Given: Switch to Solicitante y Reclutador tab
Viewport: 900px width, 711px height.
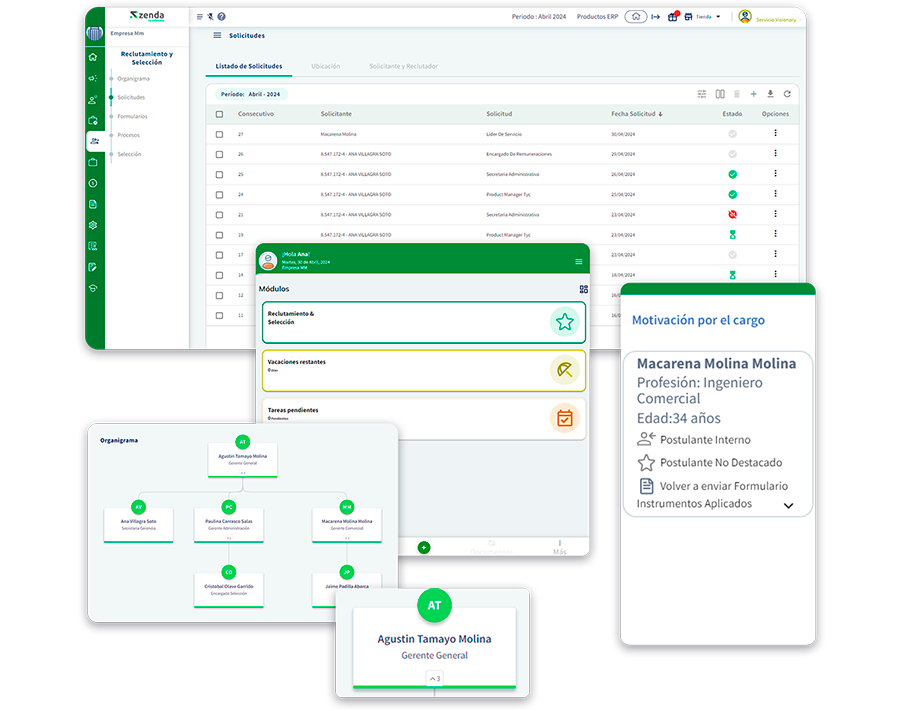Looking at the screenshot, I should (403, 66).
